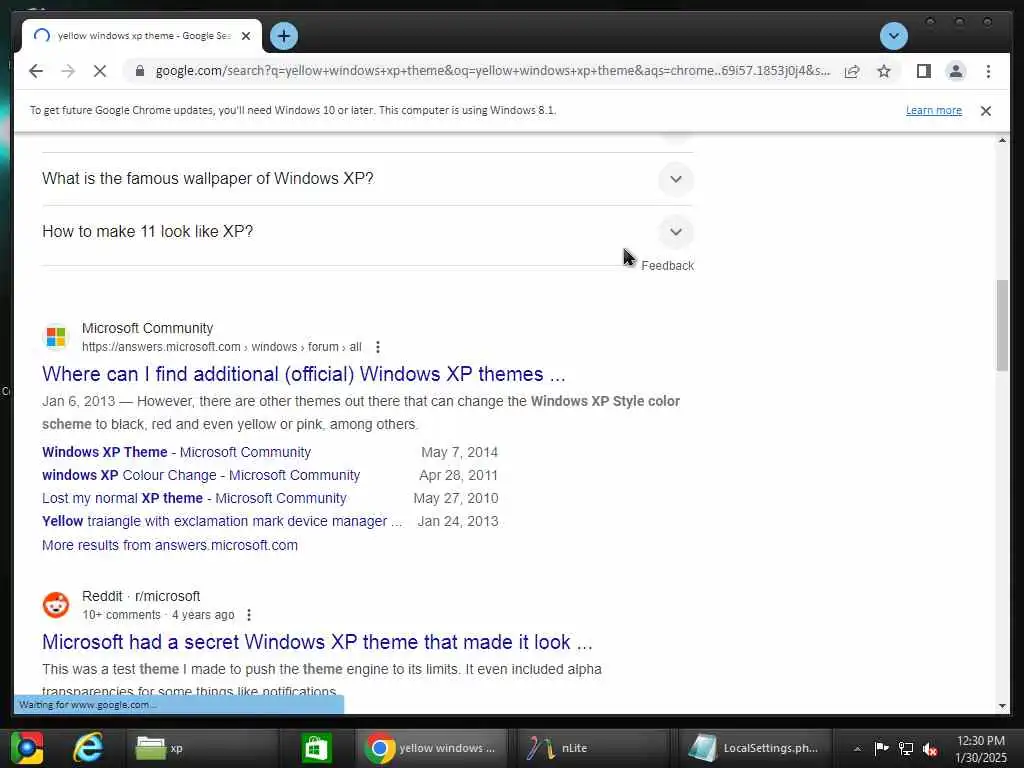Click the Feedback link
Viewport: 1024px width, 768px height.
pos(667,266)
